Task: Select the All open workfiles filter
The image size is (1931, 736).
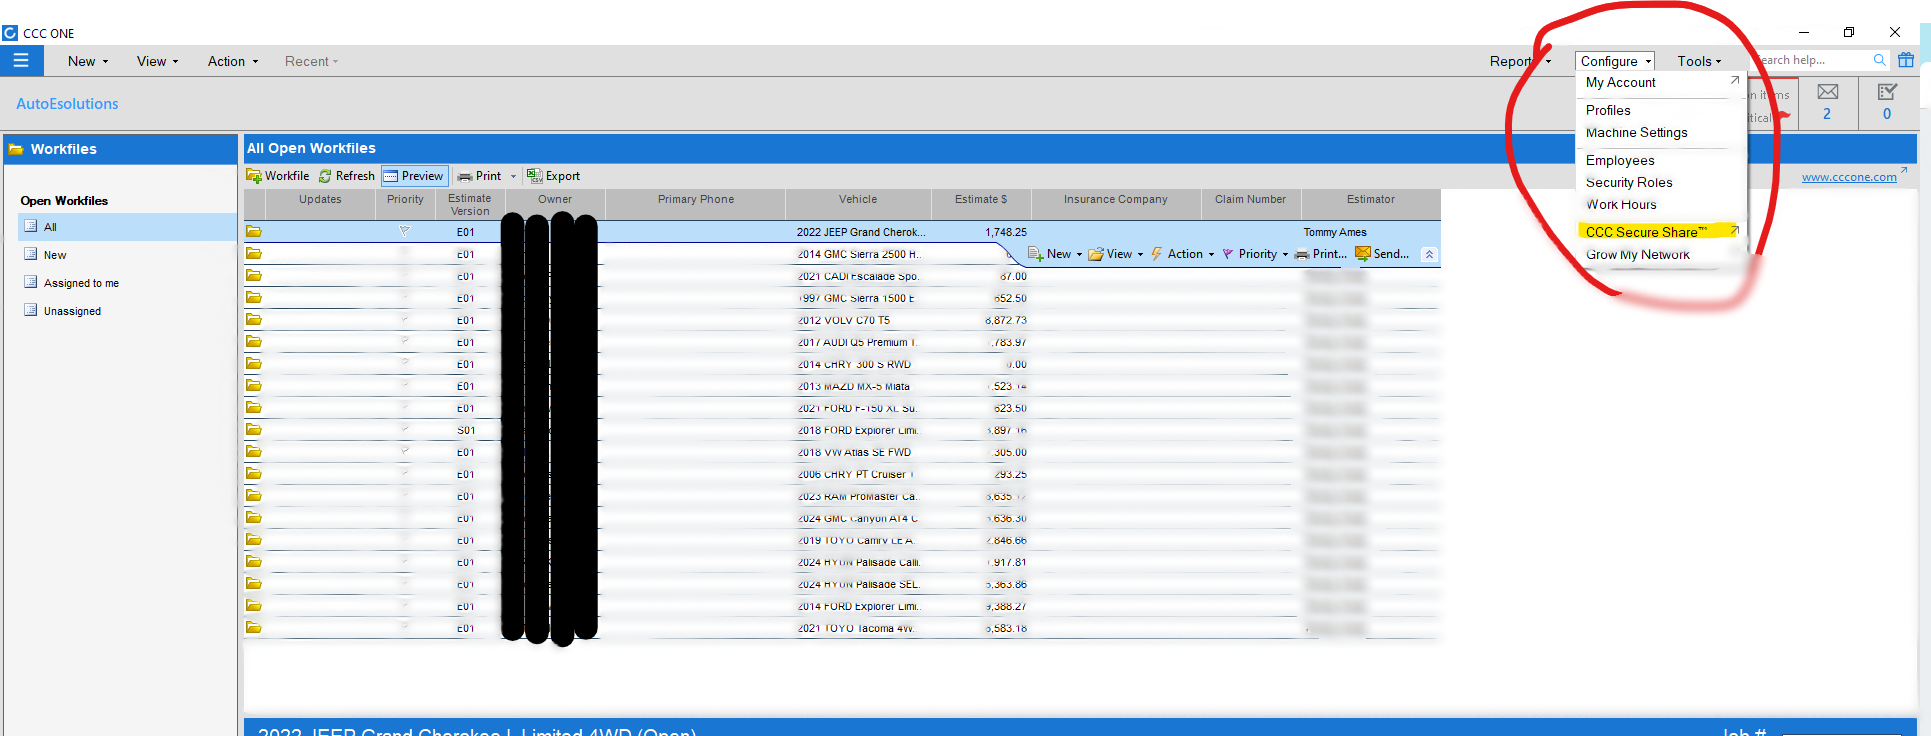Action: (x=127, y=227)
